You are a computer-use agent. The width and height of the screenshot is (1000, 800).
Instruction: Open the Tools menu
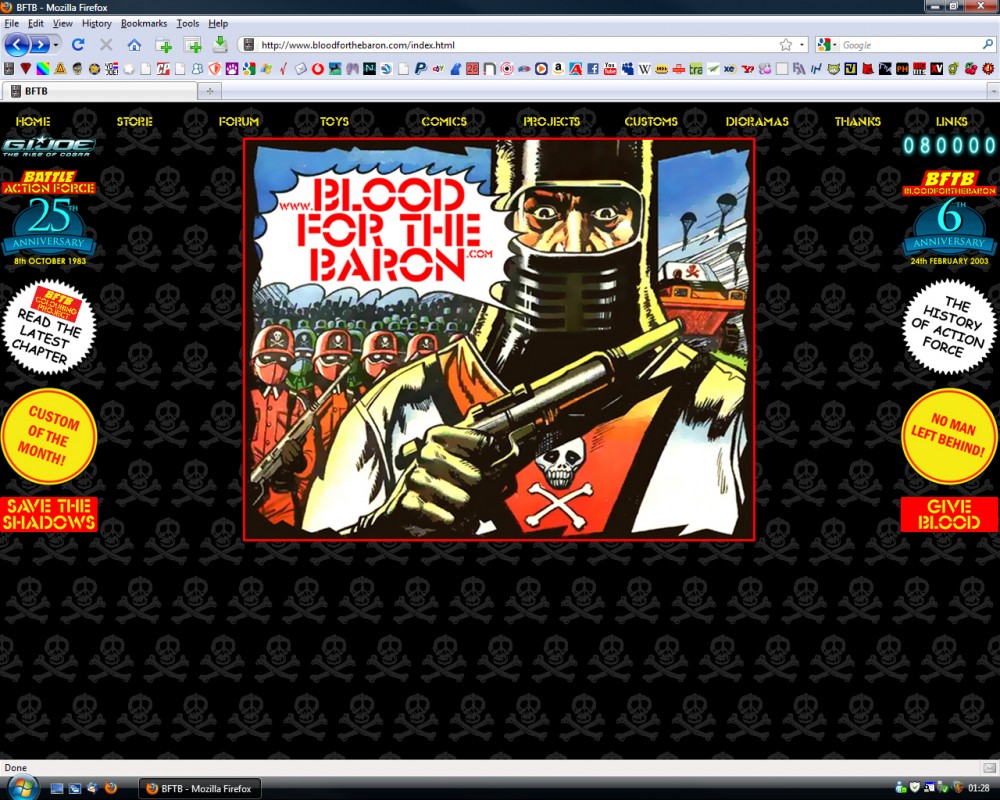(x=188, y=24)
